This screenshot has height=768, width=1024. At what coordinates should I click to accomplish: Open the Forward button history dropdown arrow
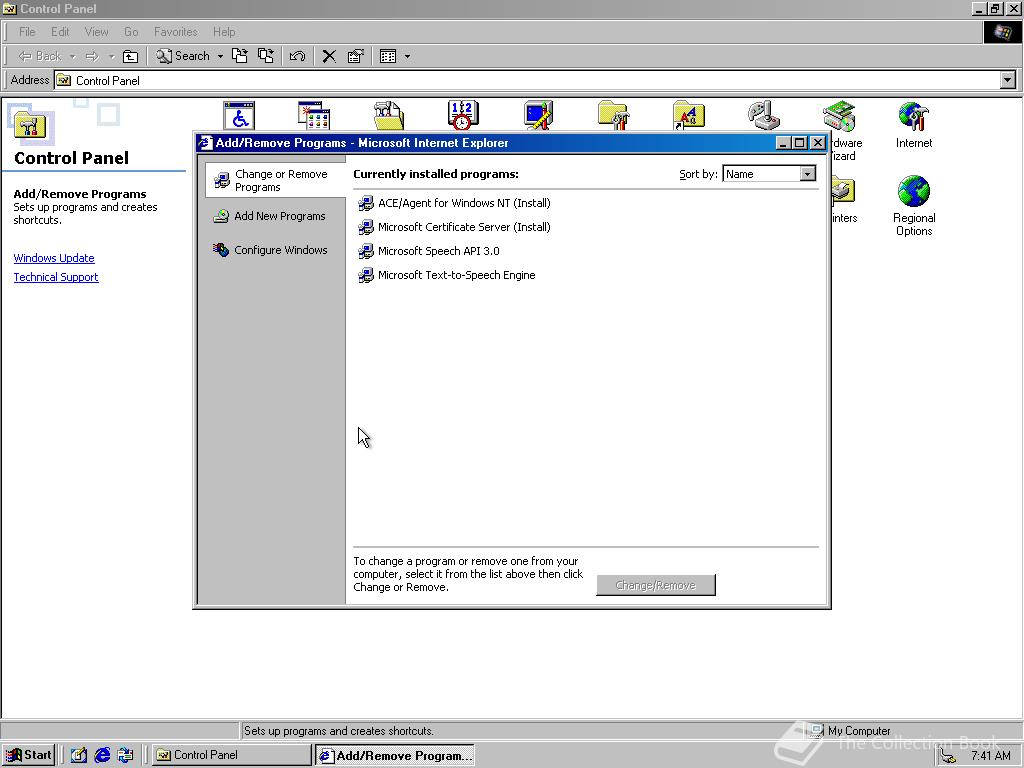[x=111, y=57]
